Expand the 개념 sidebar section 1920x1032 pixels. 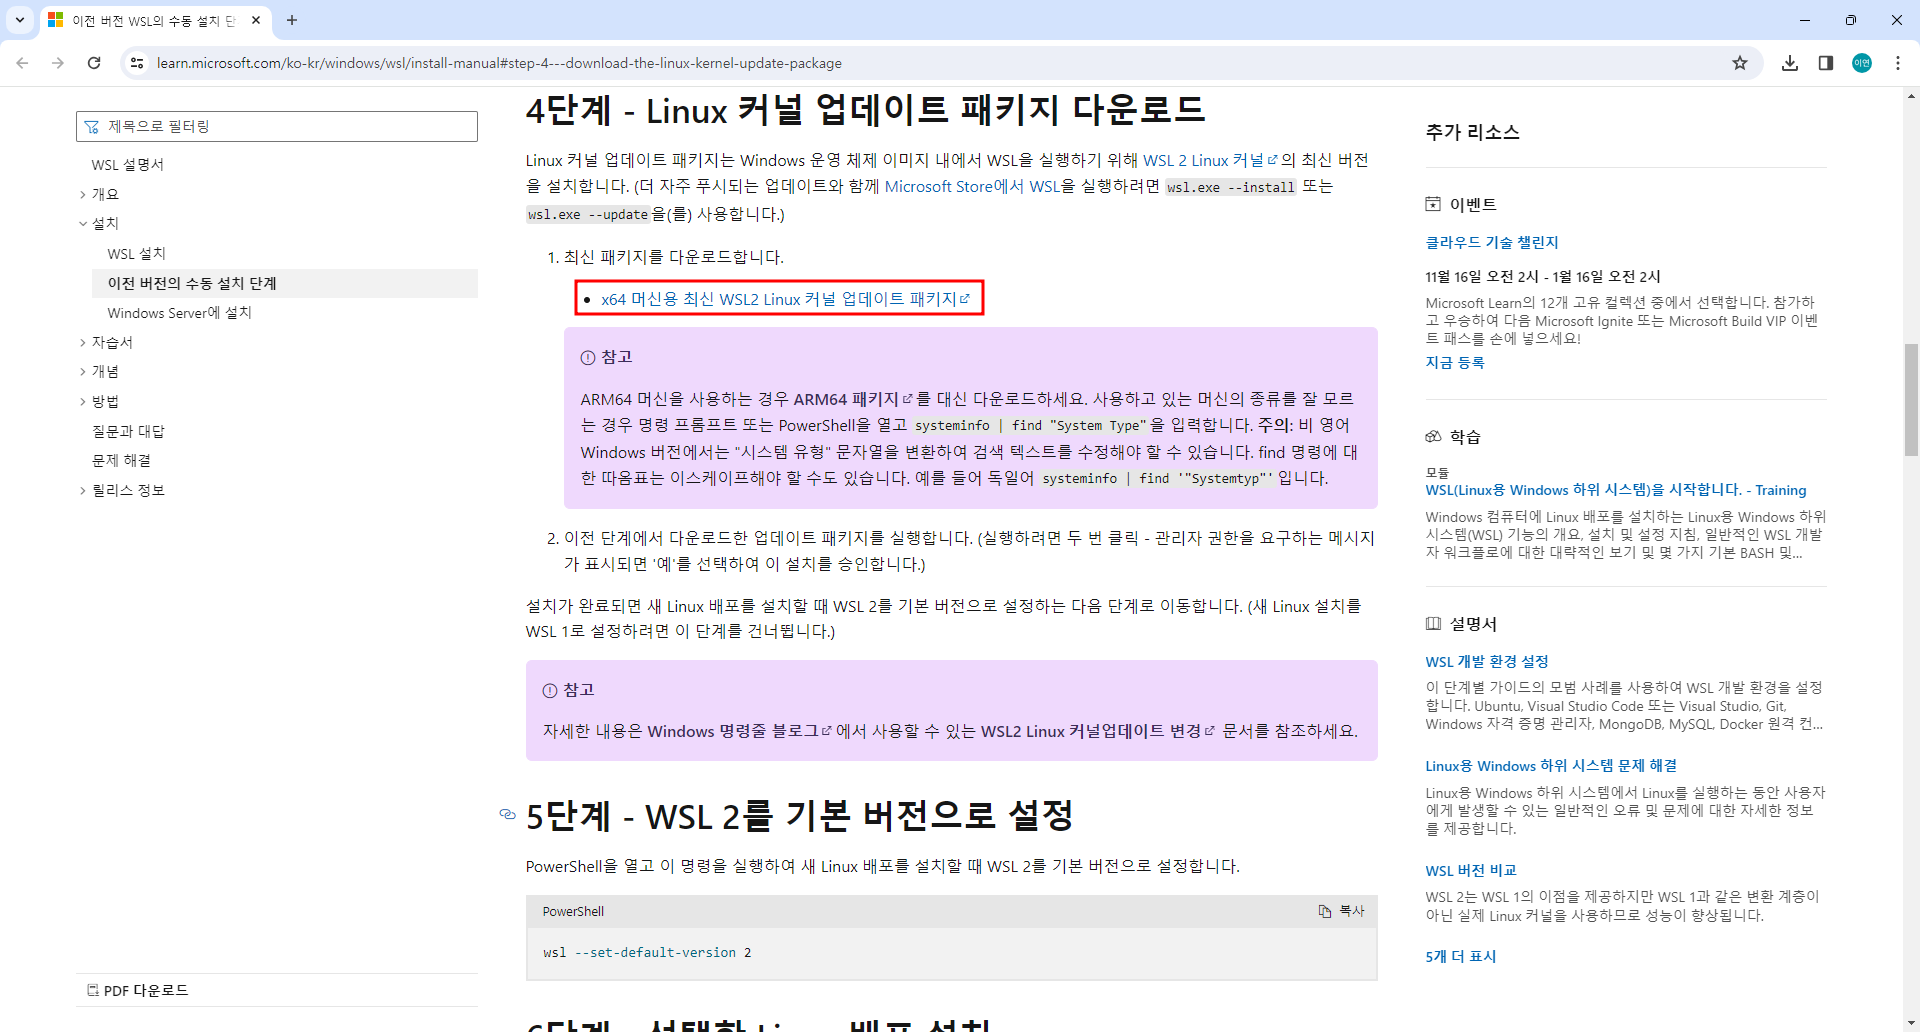(100, 371)
